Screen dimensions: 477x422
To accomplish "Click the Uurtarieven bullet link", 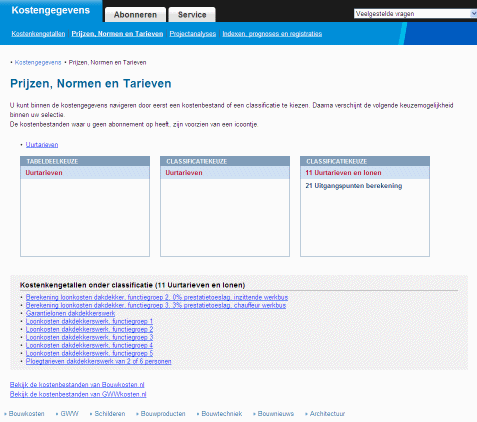I will (42, 145).
